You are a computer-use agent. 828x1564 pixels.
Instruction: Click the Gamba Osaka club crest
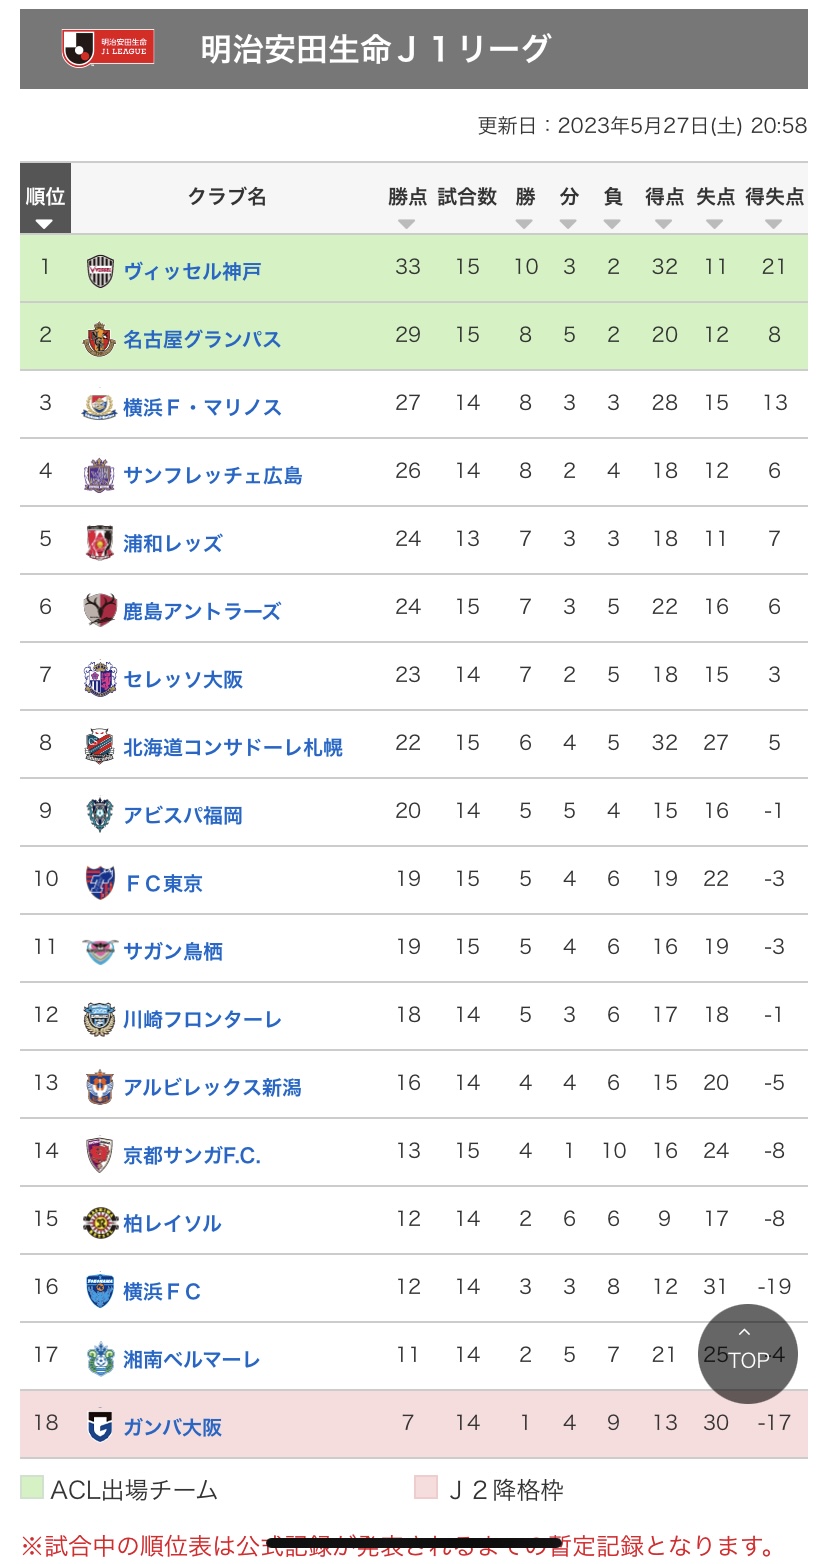click(100, 1426)
